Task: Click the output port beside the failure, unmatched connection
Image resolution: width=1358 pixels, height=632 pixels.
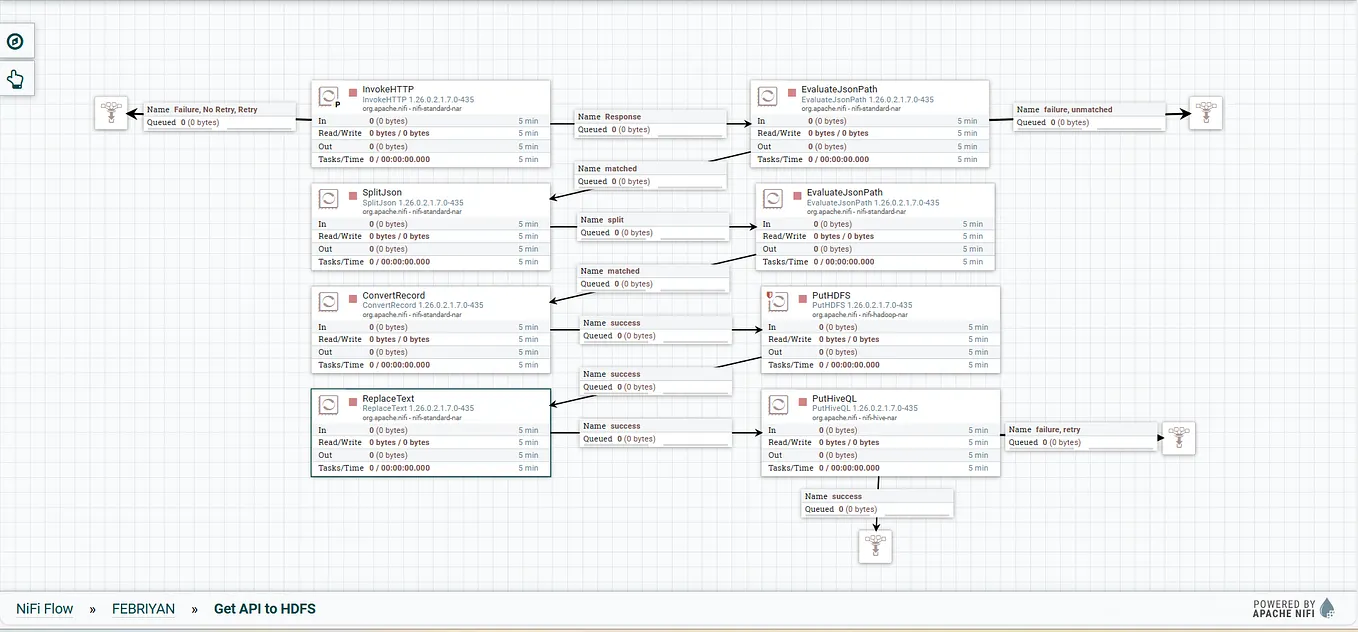Action: pos(1205,113)
